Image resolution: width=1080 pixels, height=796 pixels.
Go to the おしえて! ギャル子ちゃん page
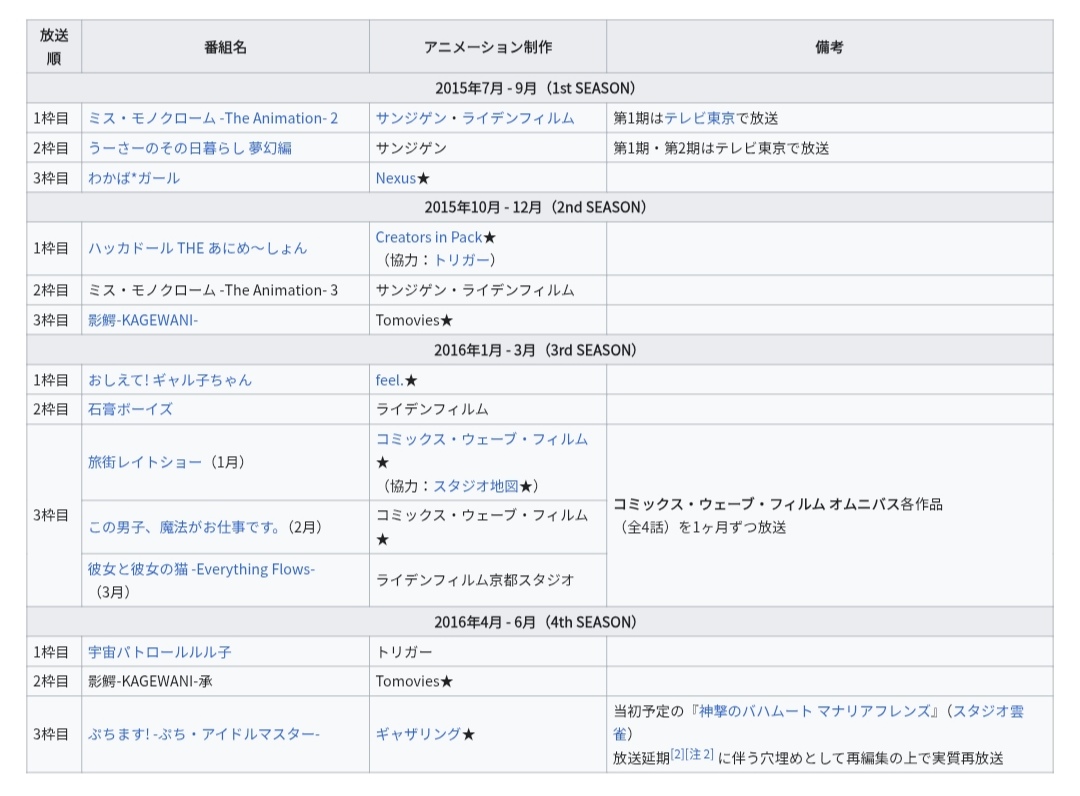click(170, 380)
